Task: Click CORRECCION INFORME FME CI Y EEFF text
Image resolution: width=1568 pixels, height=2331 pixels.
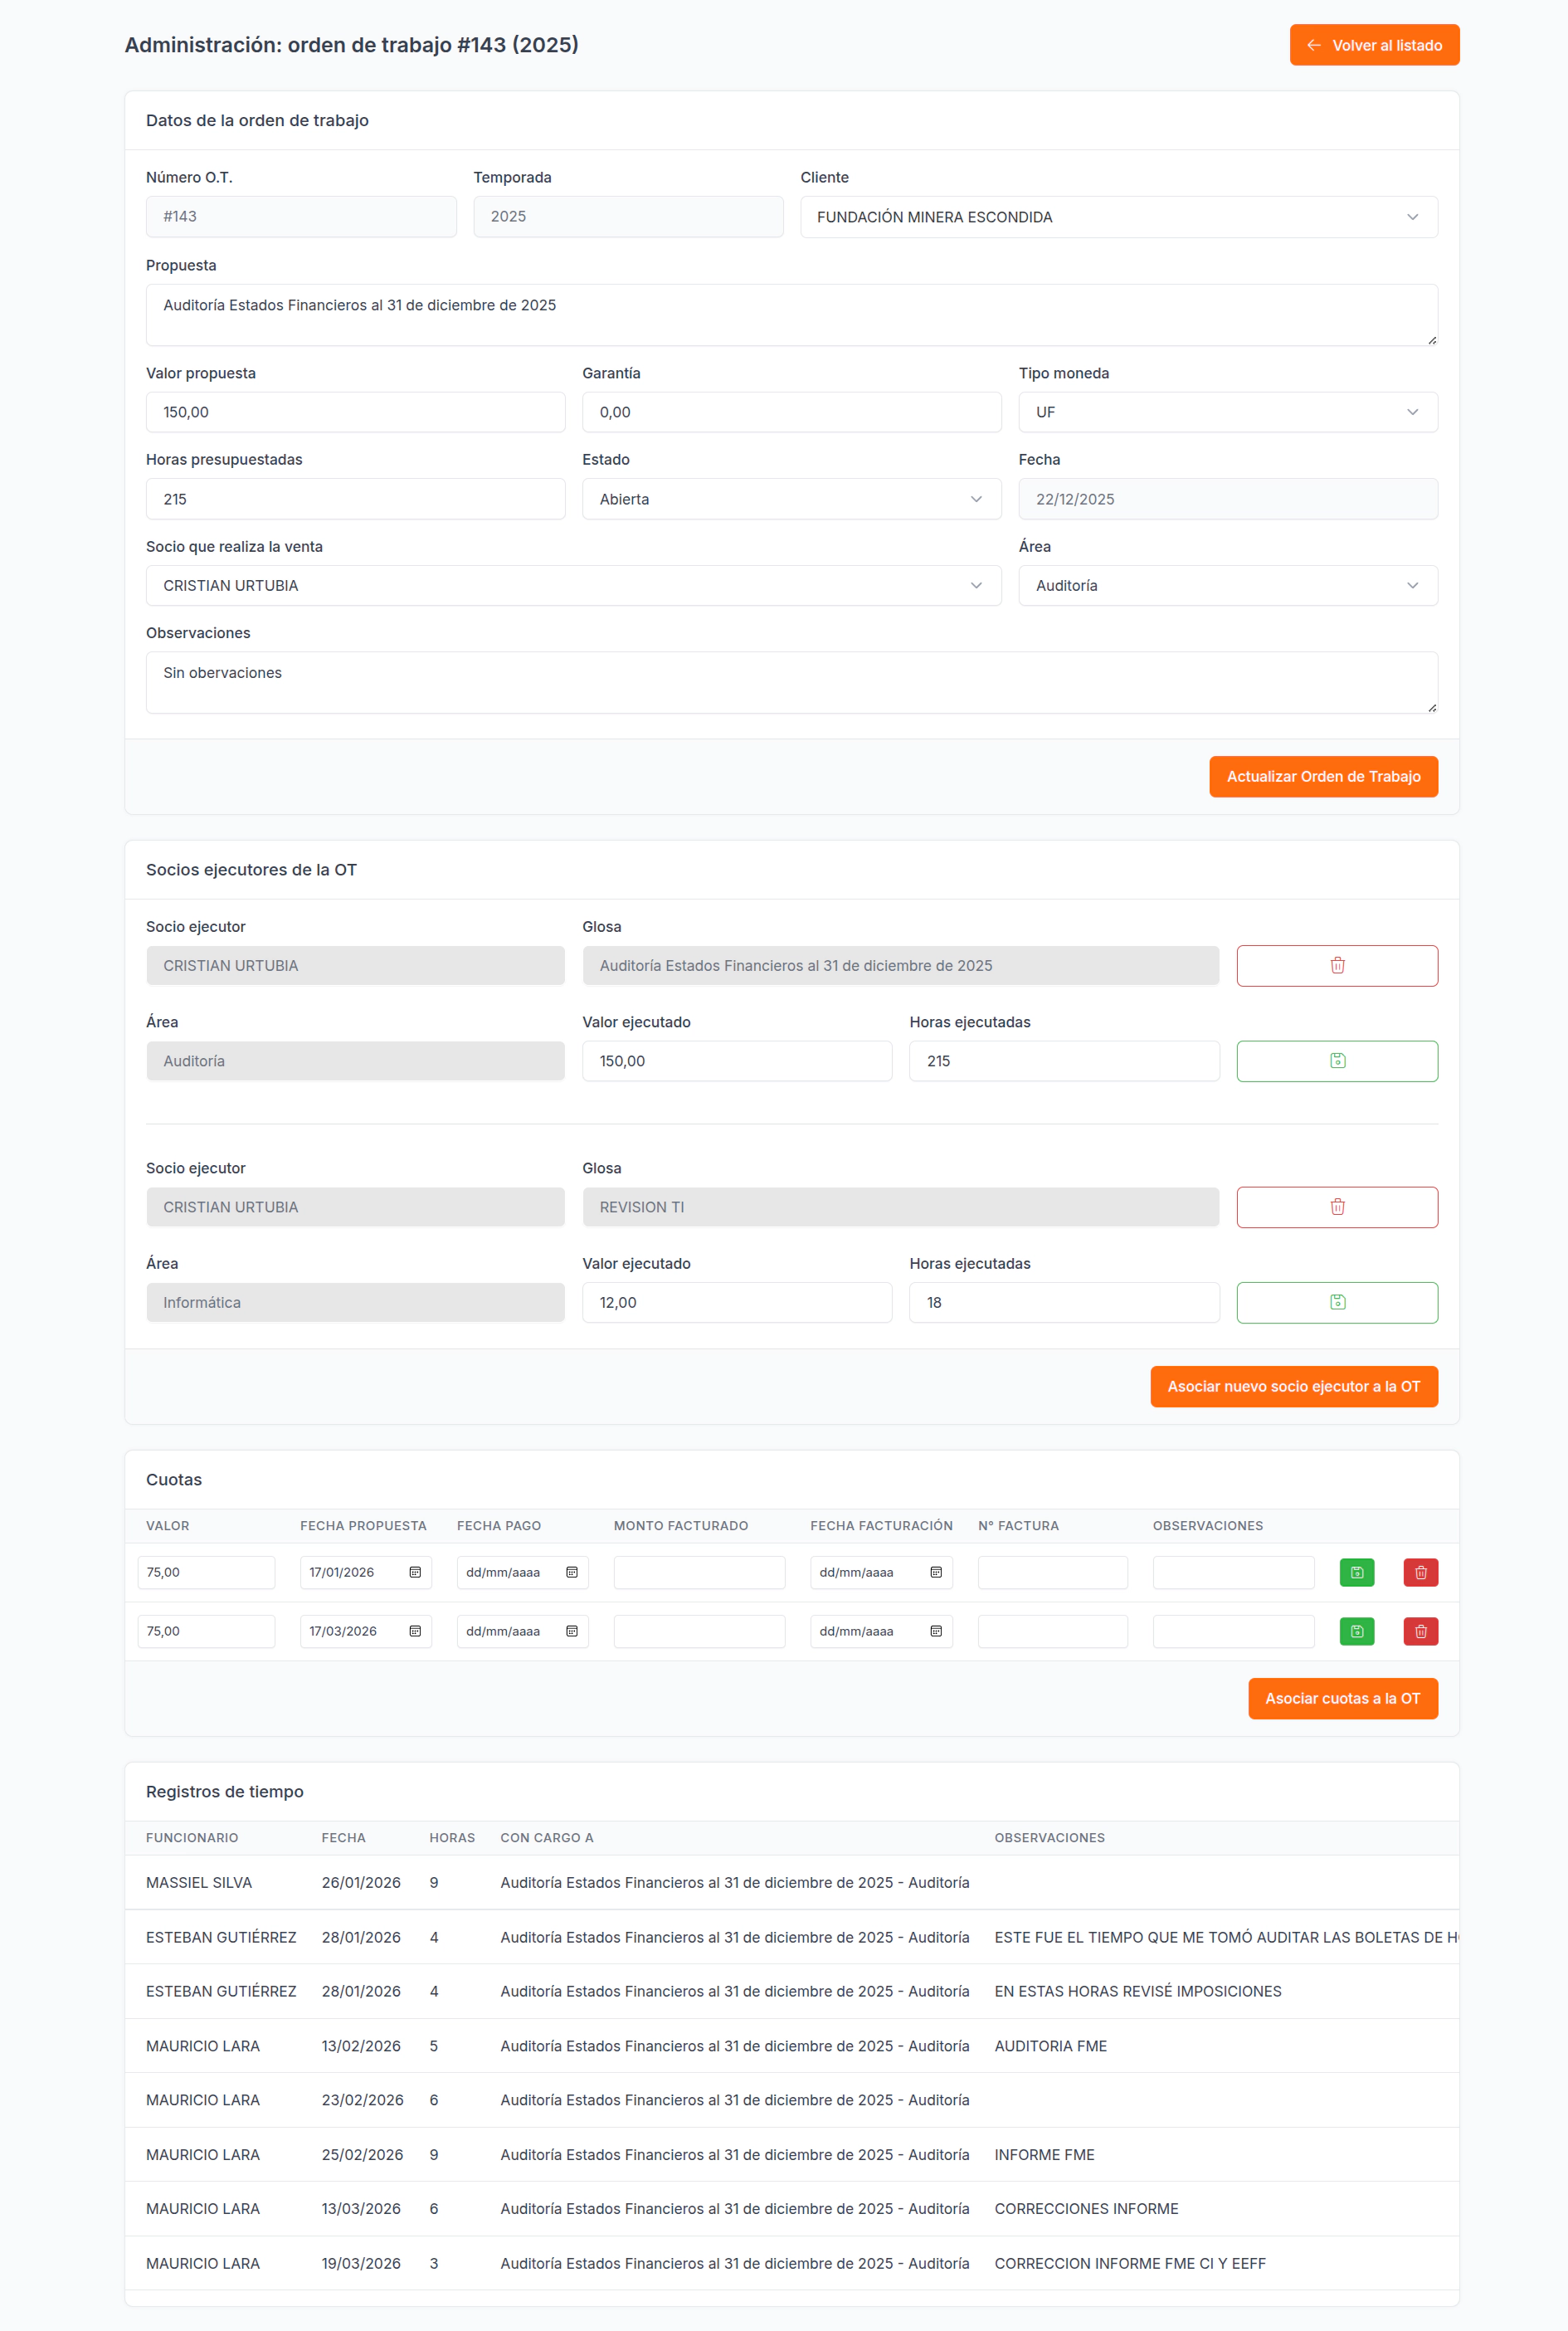Action: coord(1129,2262)
